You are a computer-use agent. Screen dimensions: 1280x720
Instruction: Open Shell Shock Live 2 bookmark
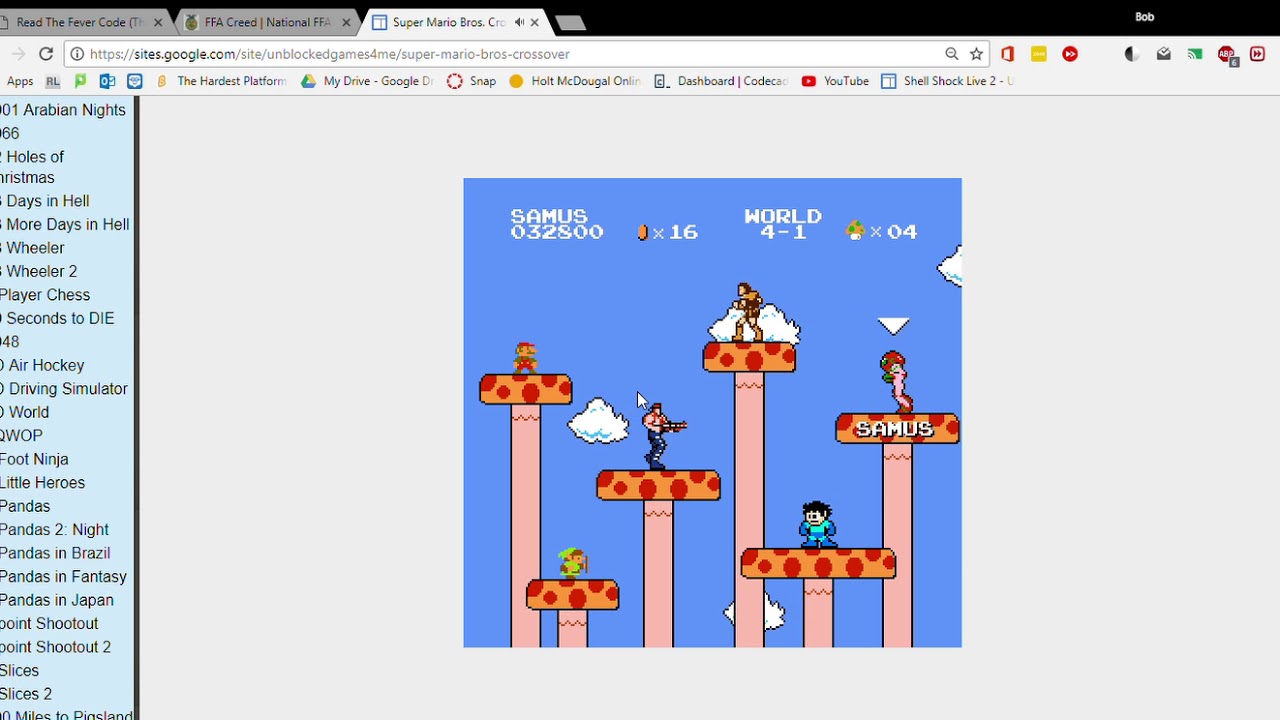click(947, 81)
